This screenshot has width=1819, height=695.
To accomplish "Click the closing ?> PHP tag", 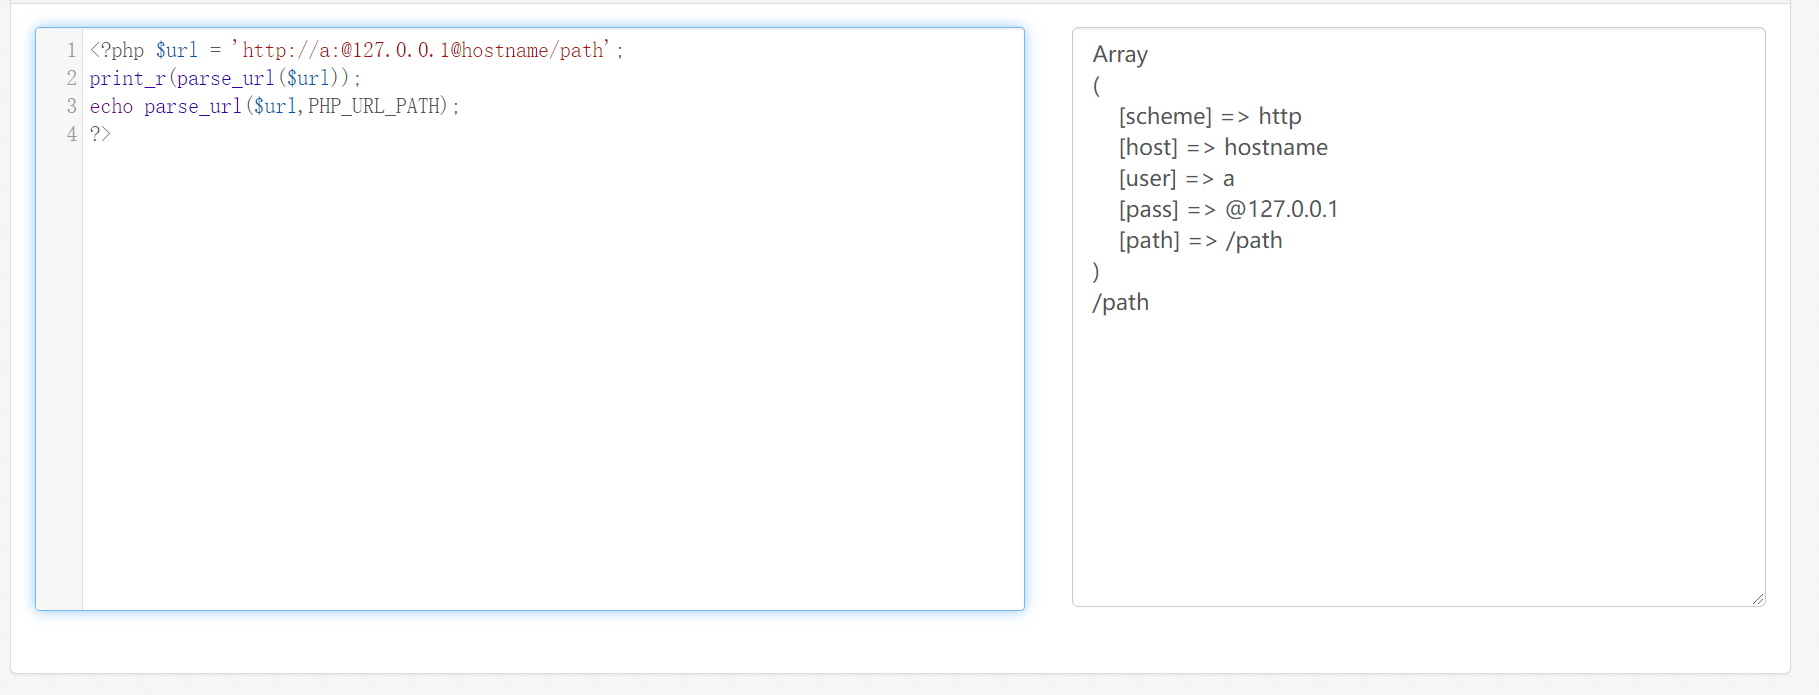I will (100, 134).
